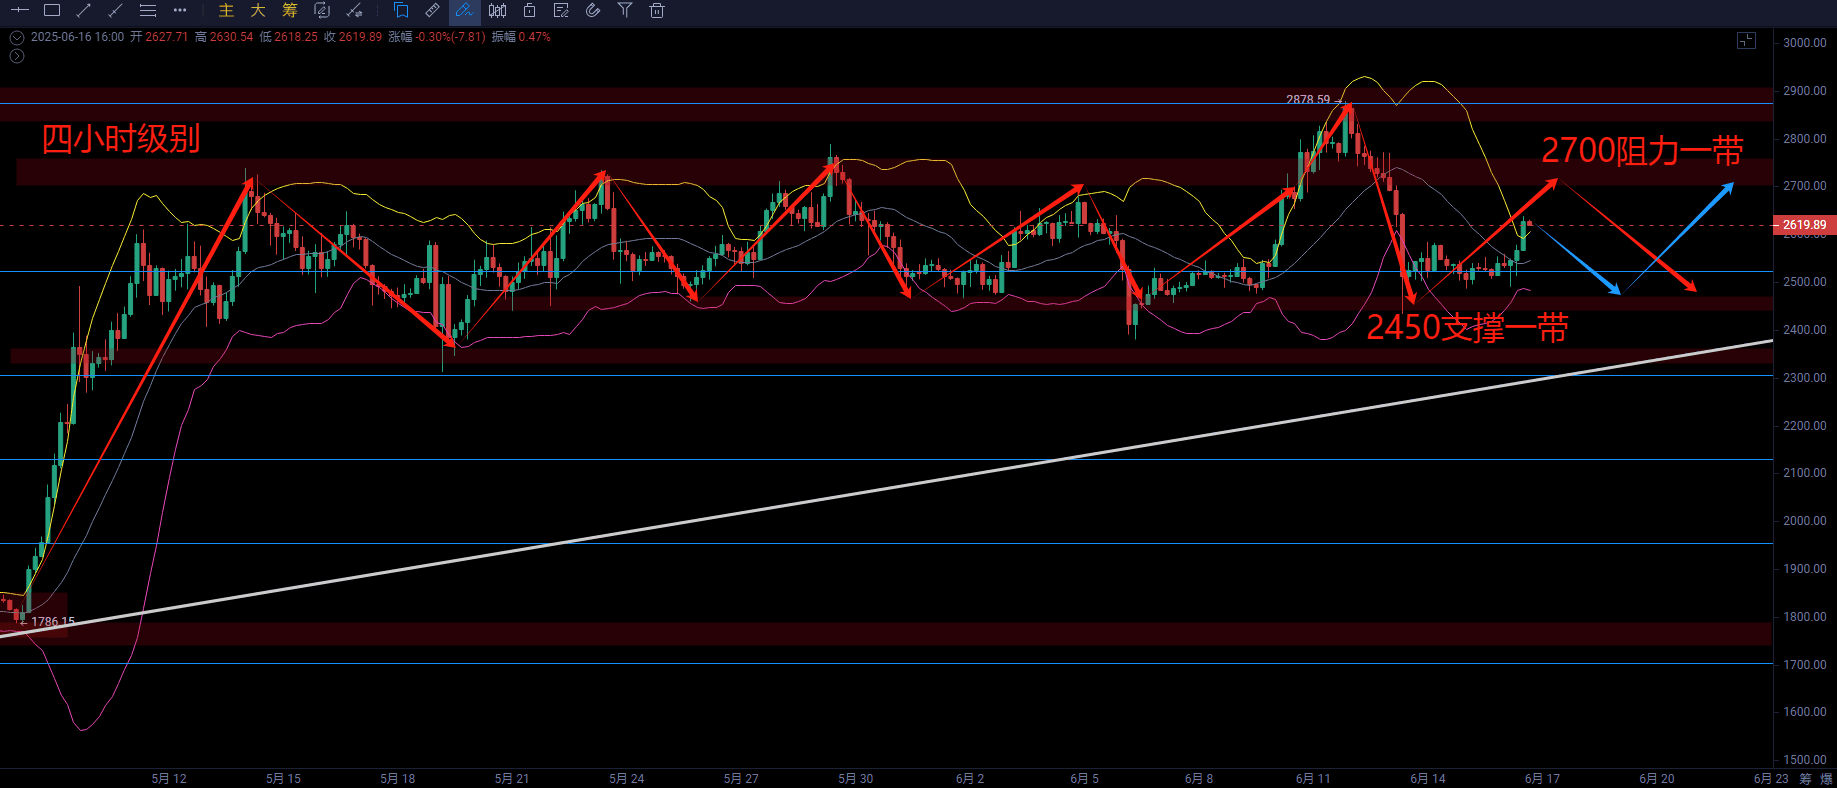
Task: Click the chart fullscreen toggle icon
Action: pos(1746,41)
